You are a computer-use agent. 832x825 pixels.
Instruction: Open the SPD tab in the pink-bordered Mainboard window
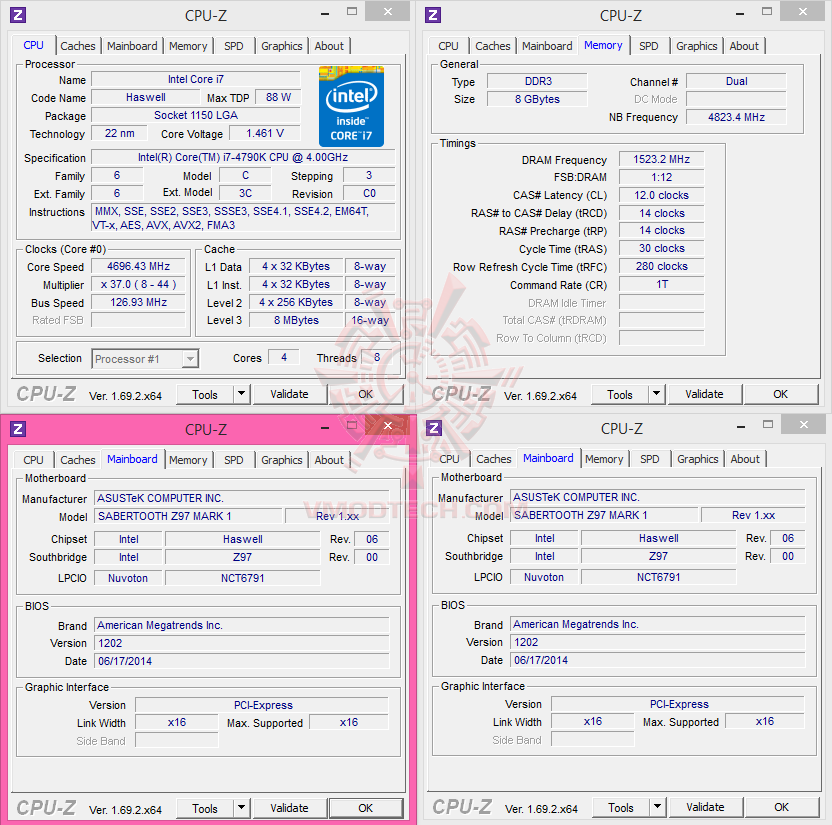click(233, 460)
